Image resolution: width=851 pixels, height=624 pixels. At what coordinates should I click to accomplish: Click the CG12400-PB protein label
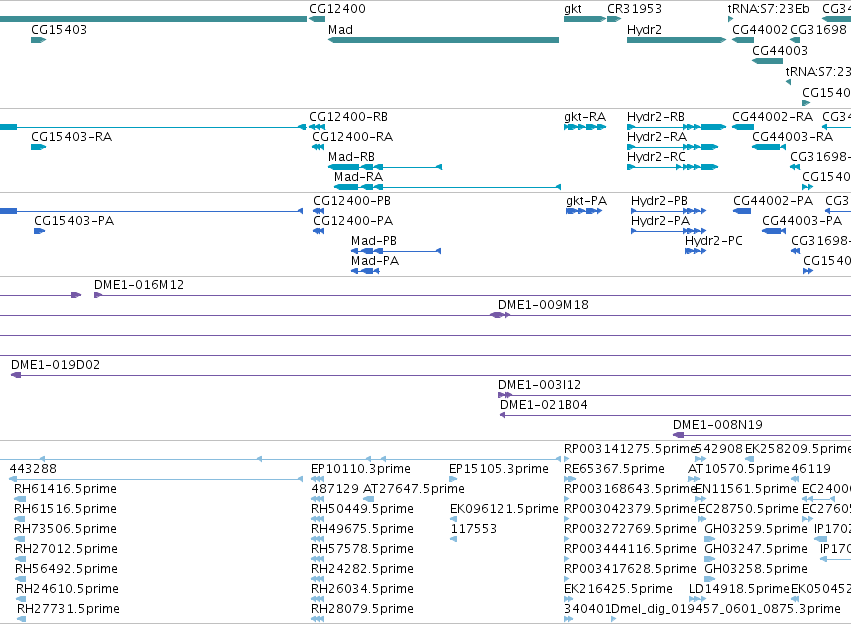point(352,201)
